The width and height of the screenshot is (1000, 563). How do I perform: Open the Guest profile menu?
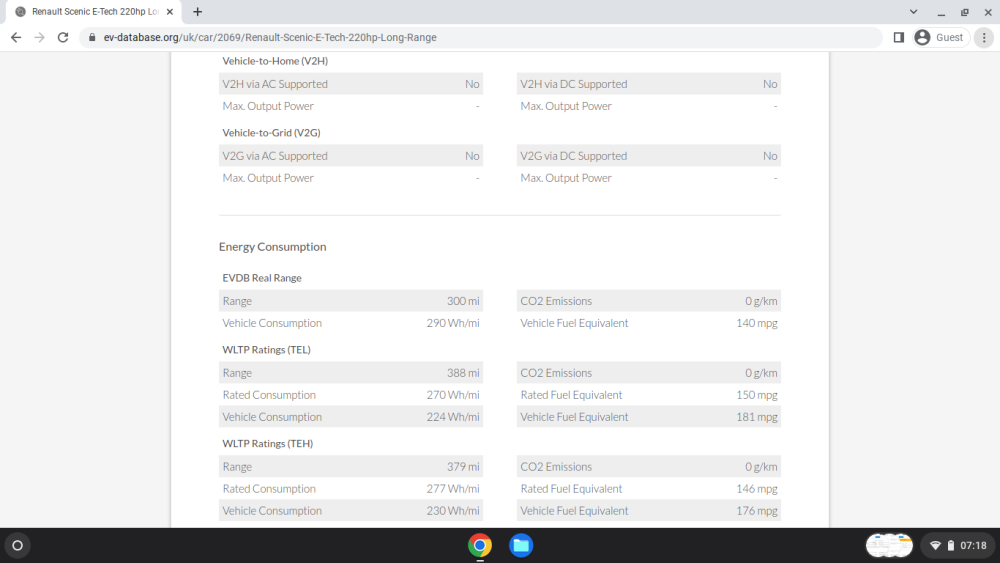click(940, 38)
